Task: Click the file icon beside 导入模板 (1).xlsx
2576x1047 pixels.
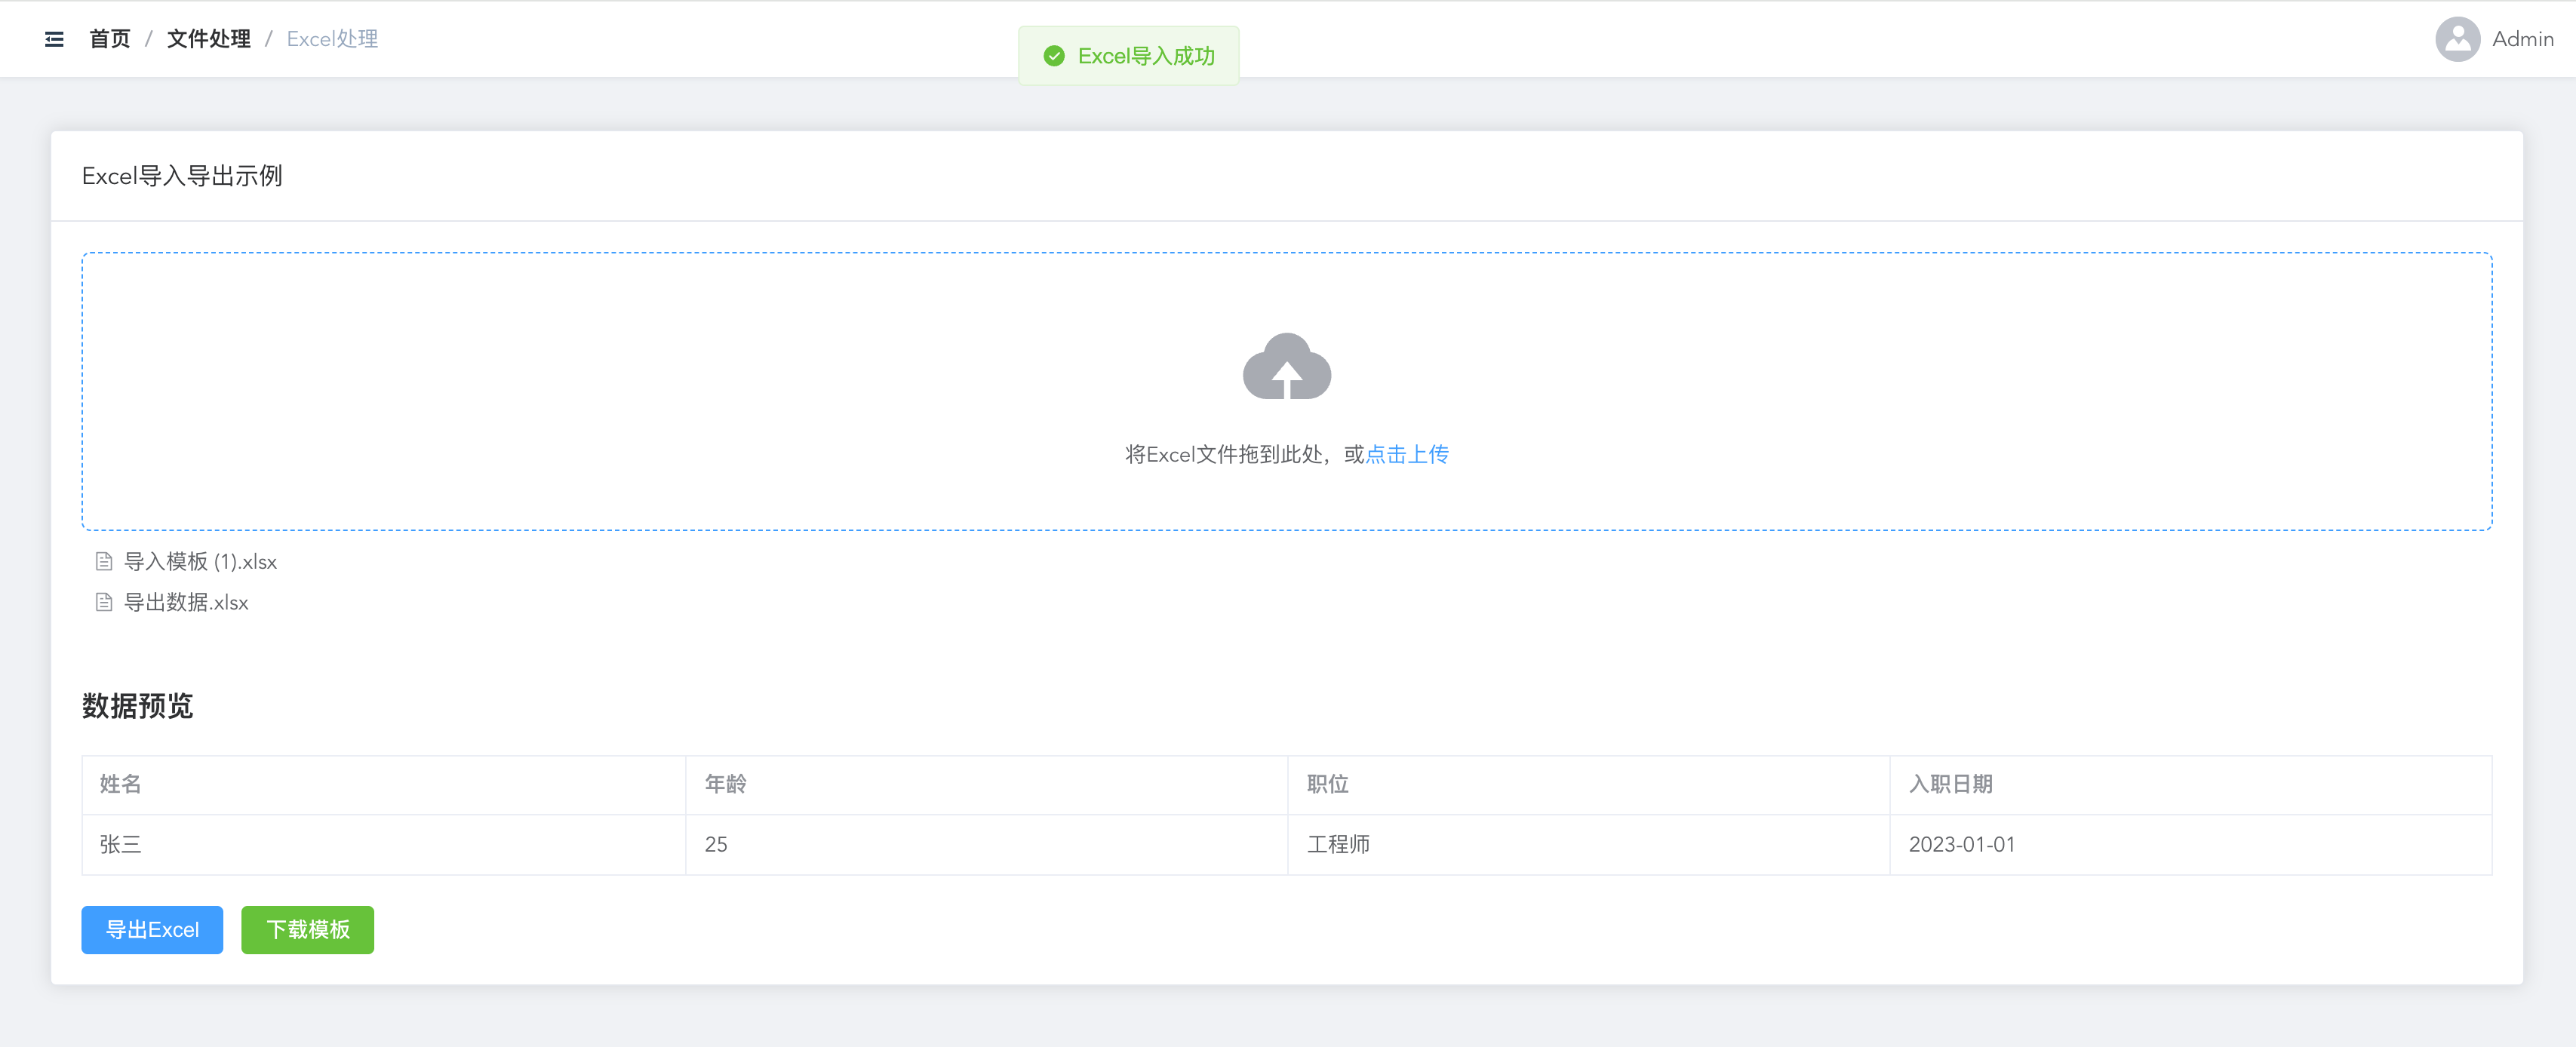Action: click(104, 561)
